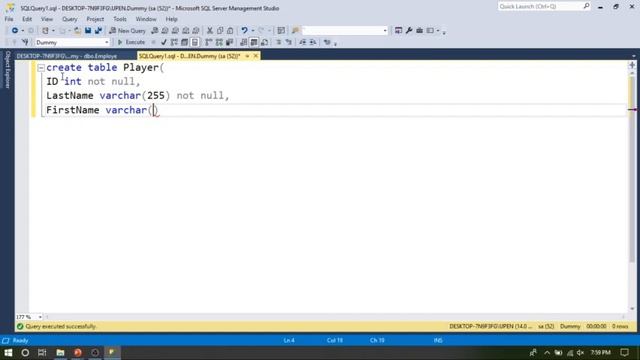640x360 pixels.
Task: Open an Analysis Services XMLA Query
Action: pyautogui.click(x=186, y=31)
